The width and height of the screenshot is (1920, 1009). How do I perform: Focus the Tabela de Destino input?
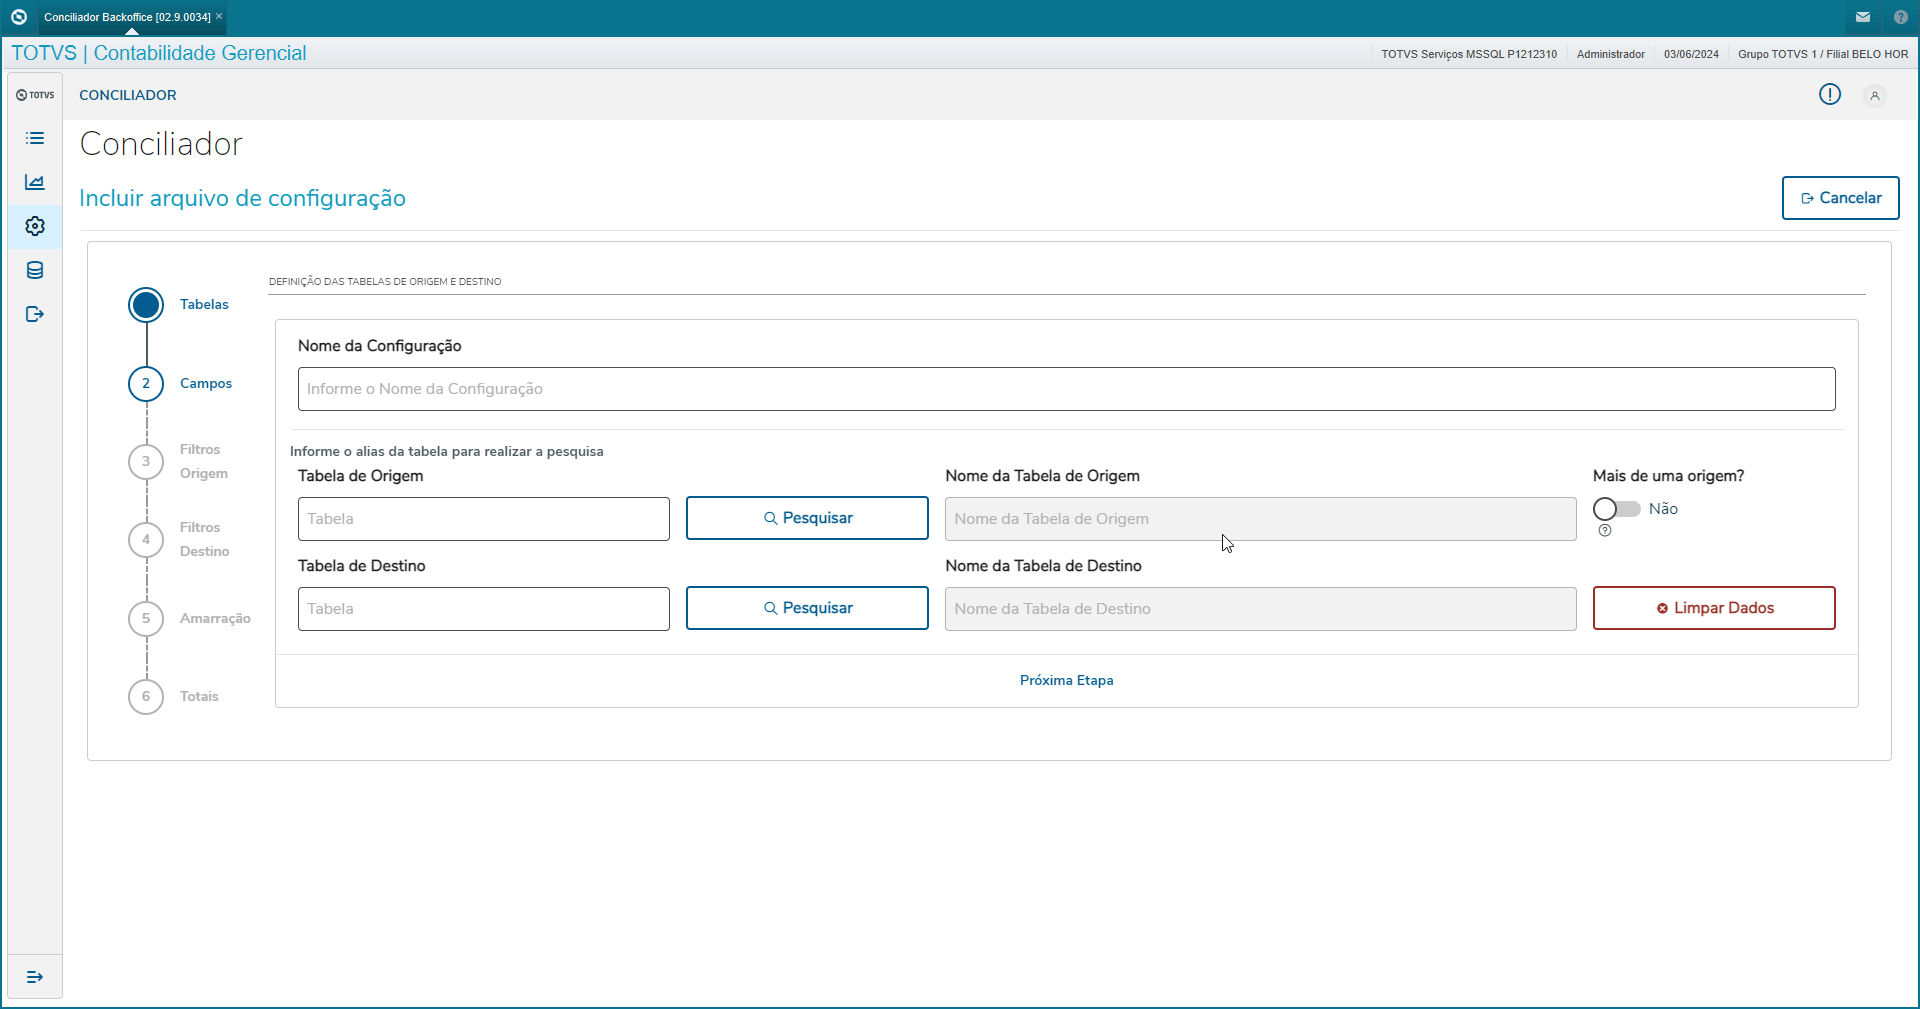[x=484, y=609]
